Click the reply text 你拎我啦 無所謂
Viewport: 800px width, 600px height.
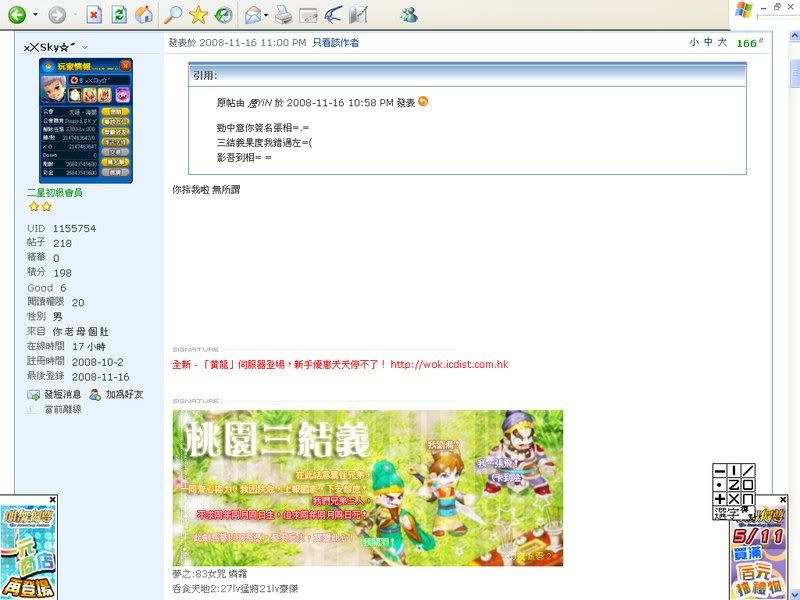[206, 190]
